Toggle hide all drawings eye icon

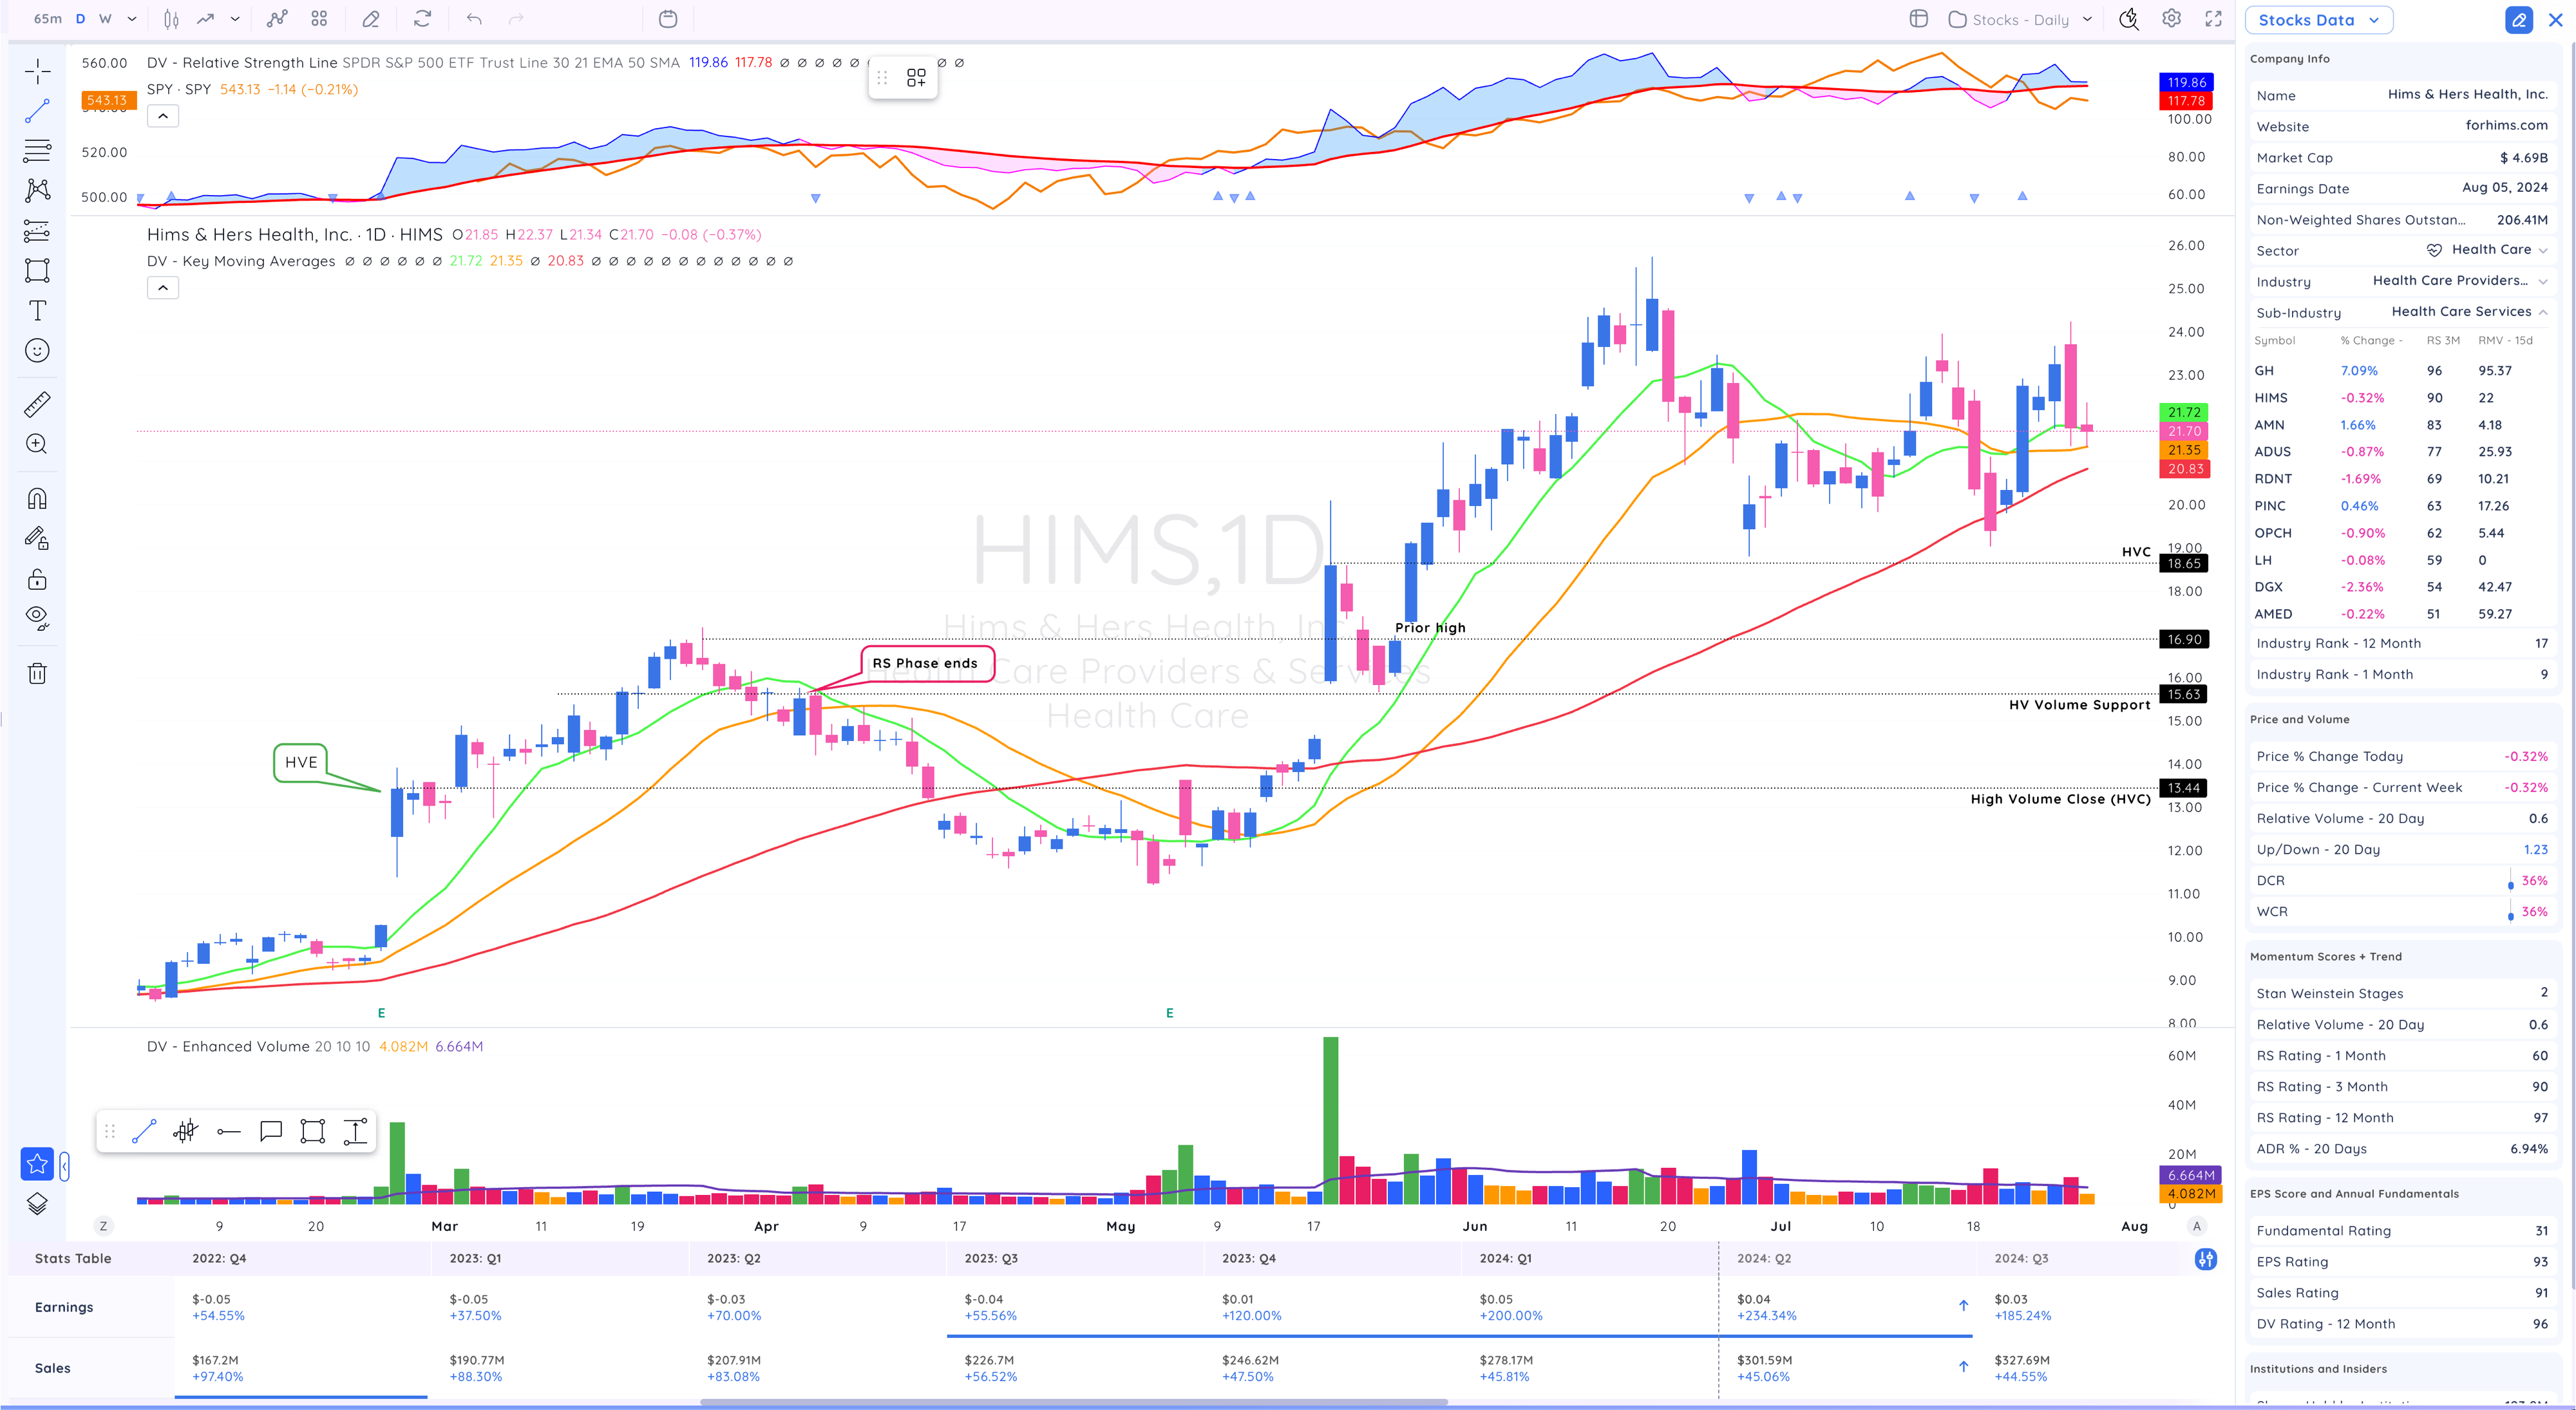coord(37,618)
